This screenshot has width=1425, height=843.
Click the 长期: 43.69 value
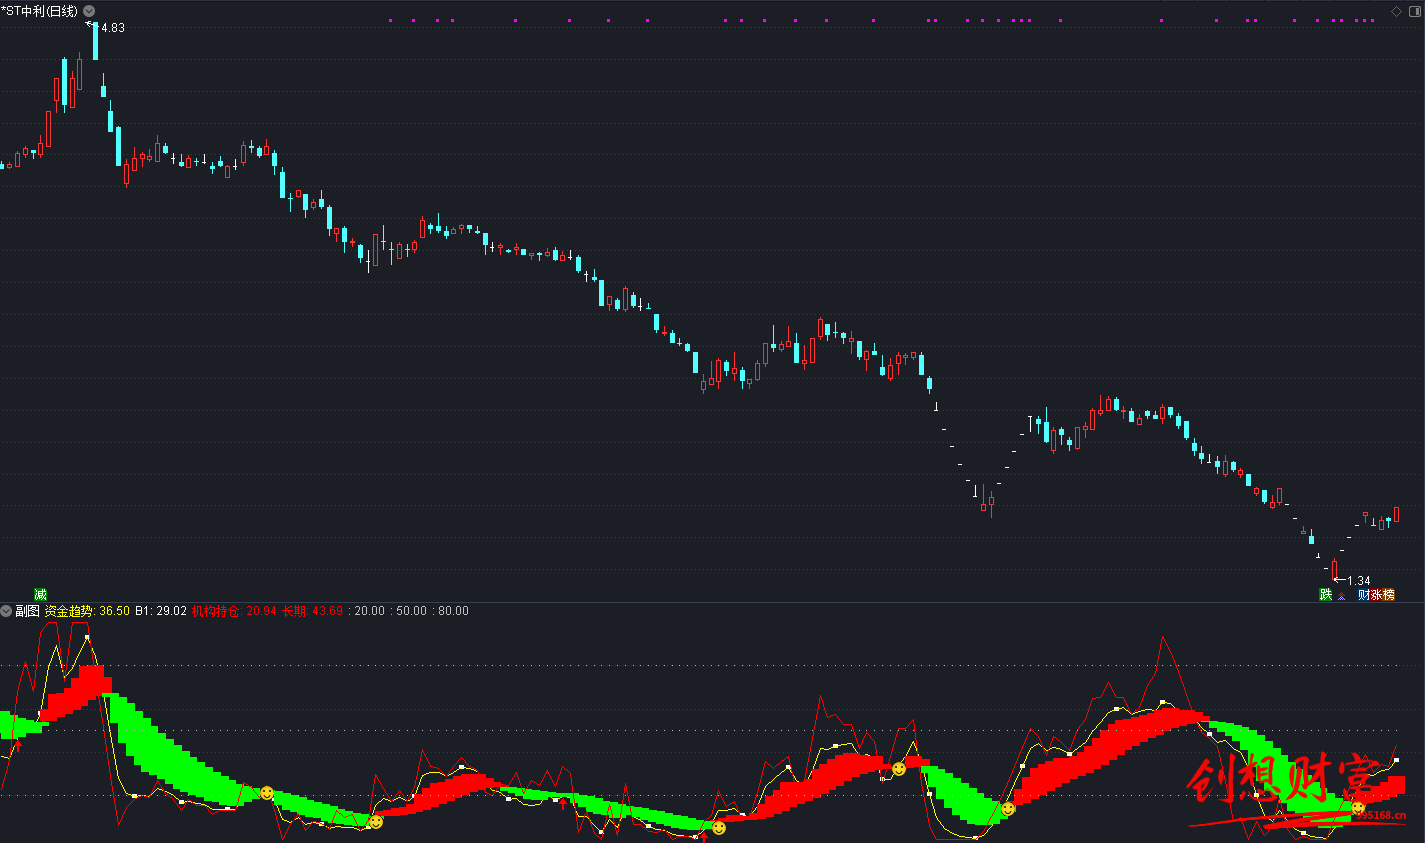click(312, 611)
